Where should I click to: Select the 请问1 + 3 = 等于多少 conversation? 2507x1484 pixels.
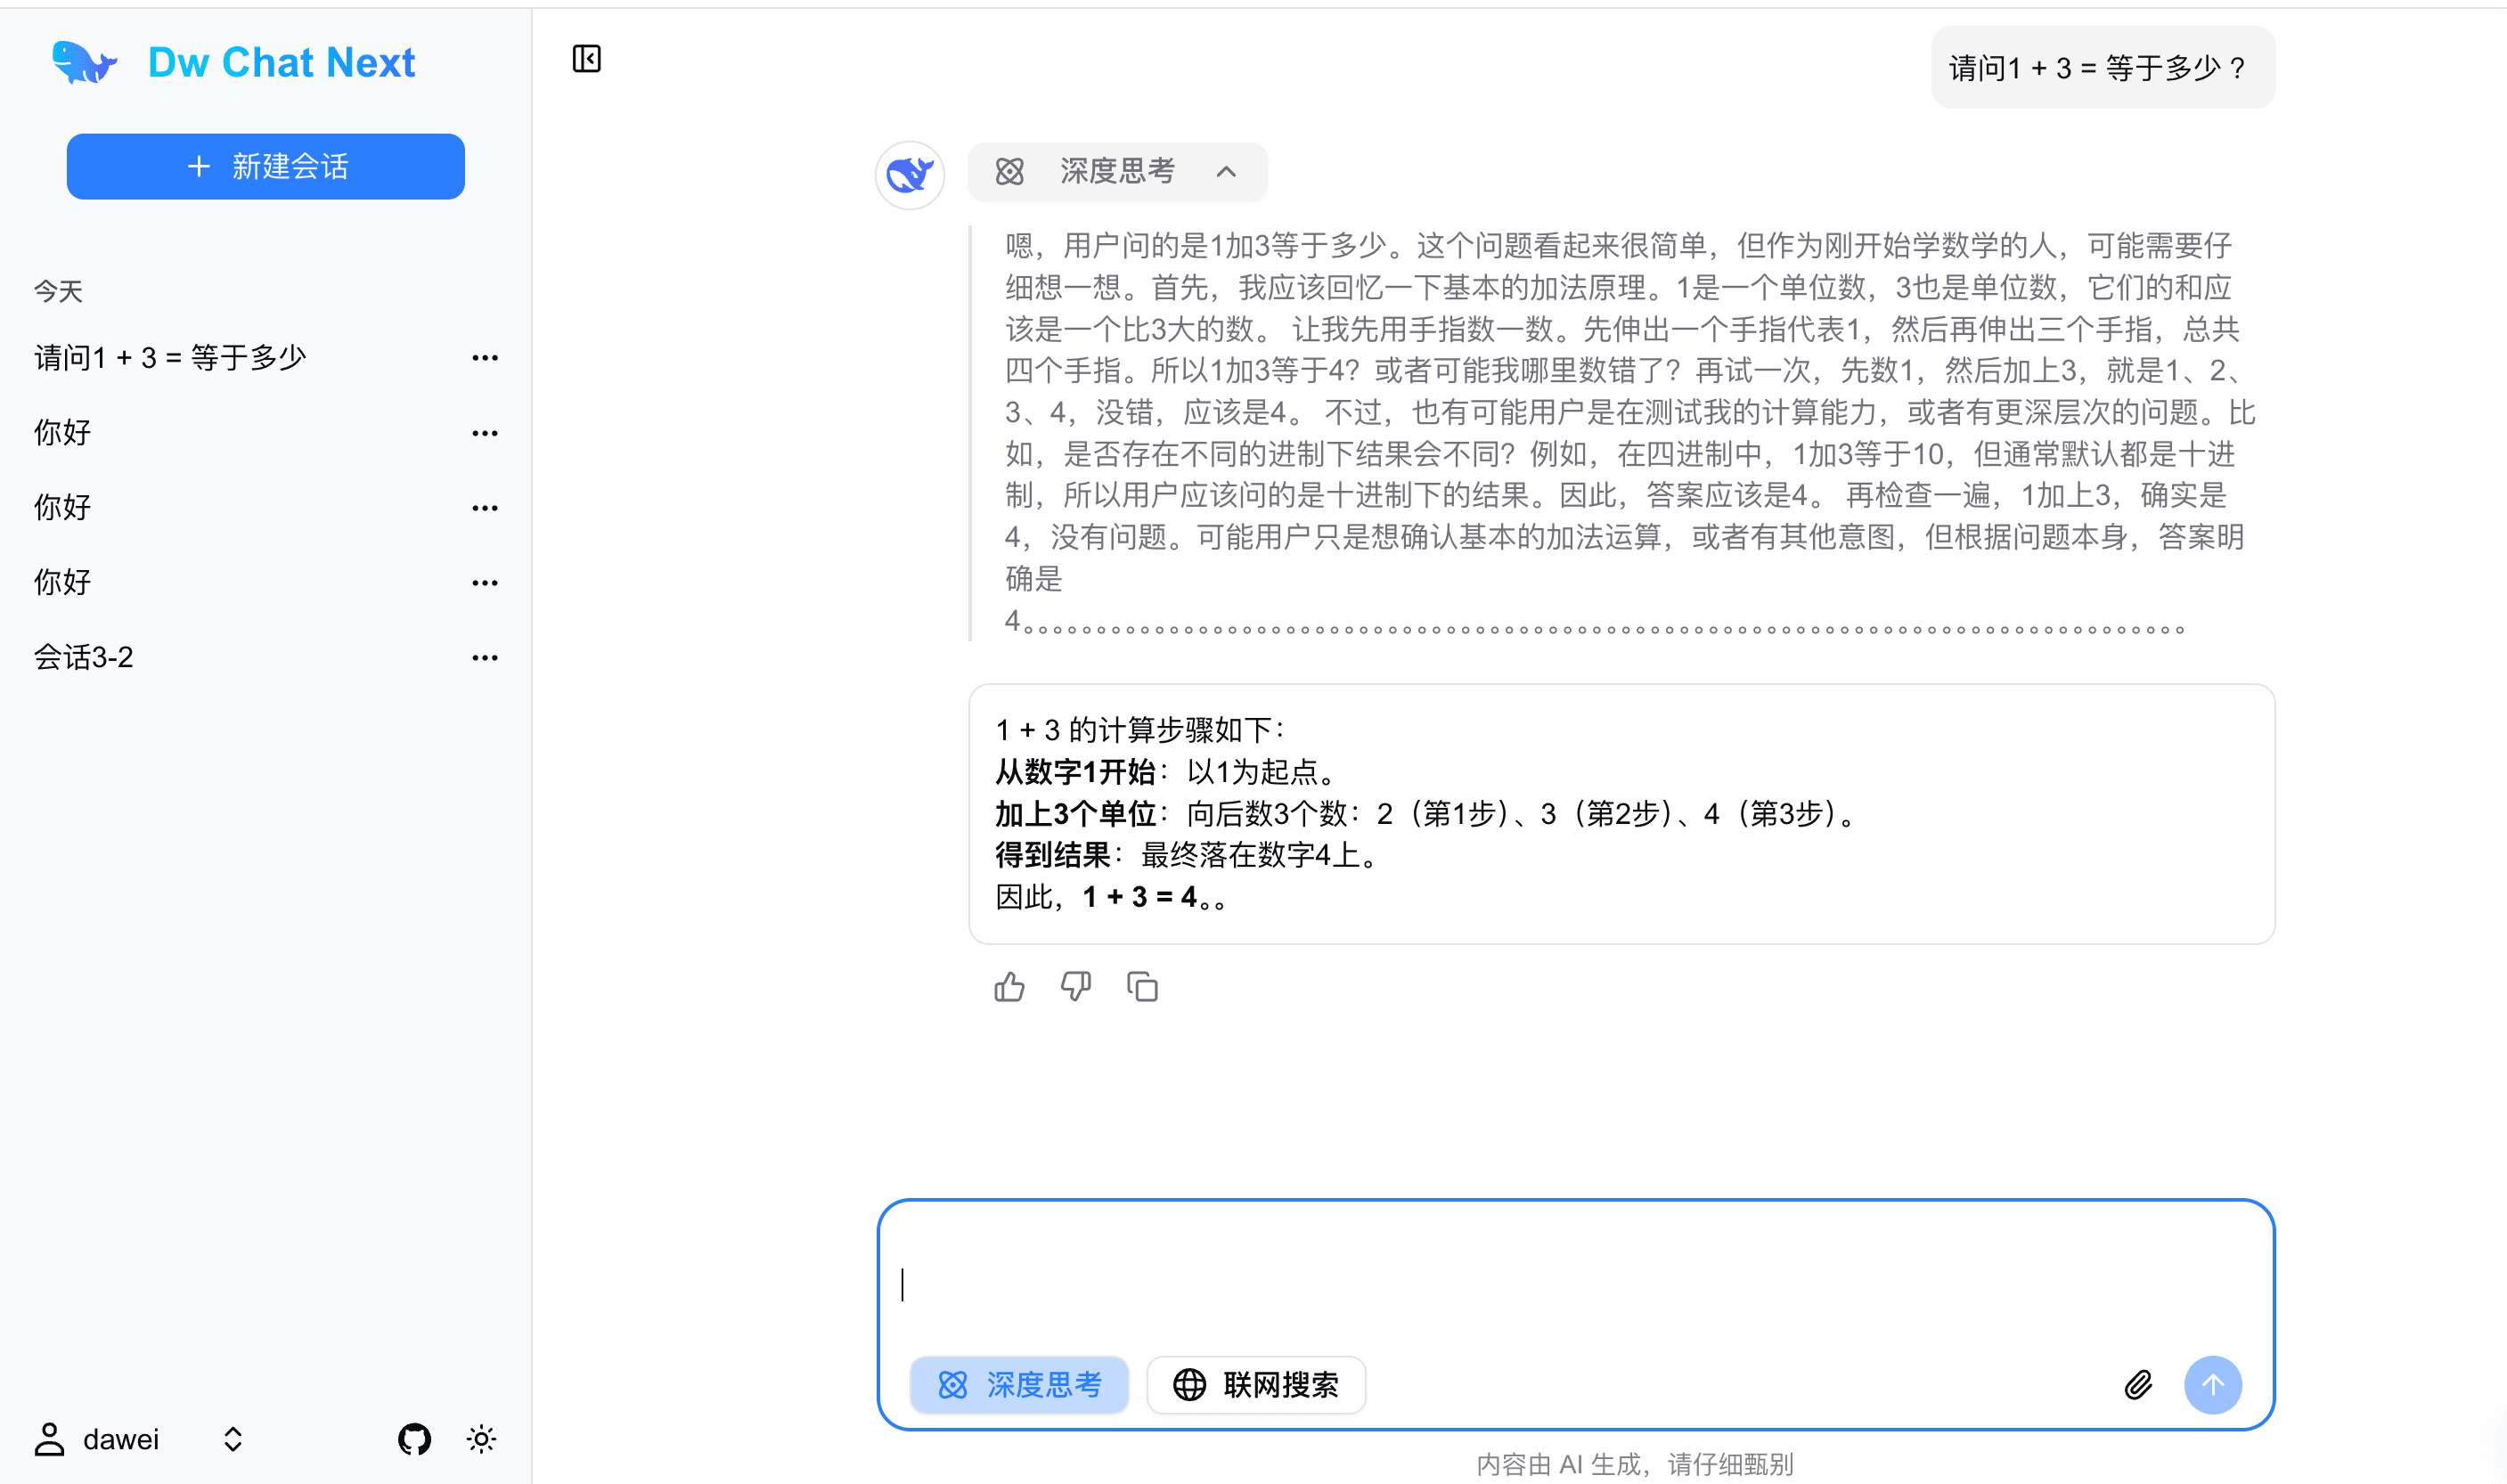tap(170, 358)
